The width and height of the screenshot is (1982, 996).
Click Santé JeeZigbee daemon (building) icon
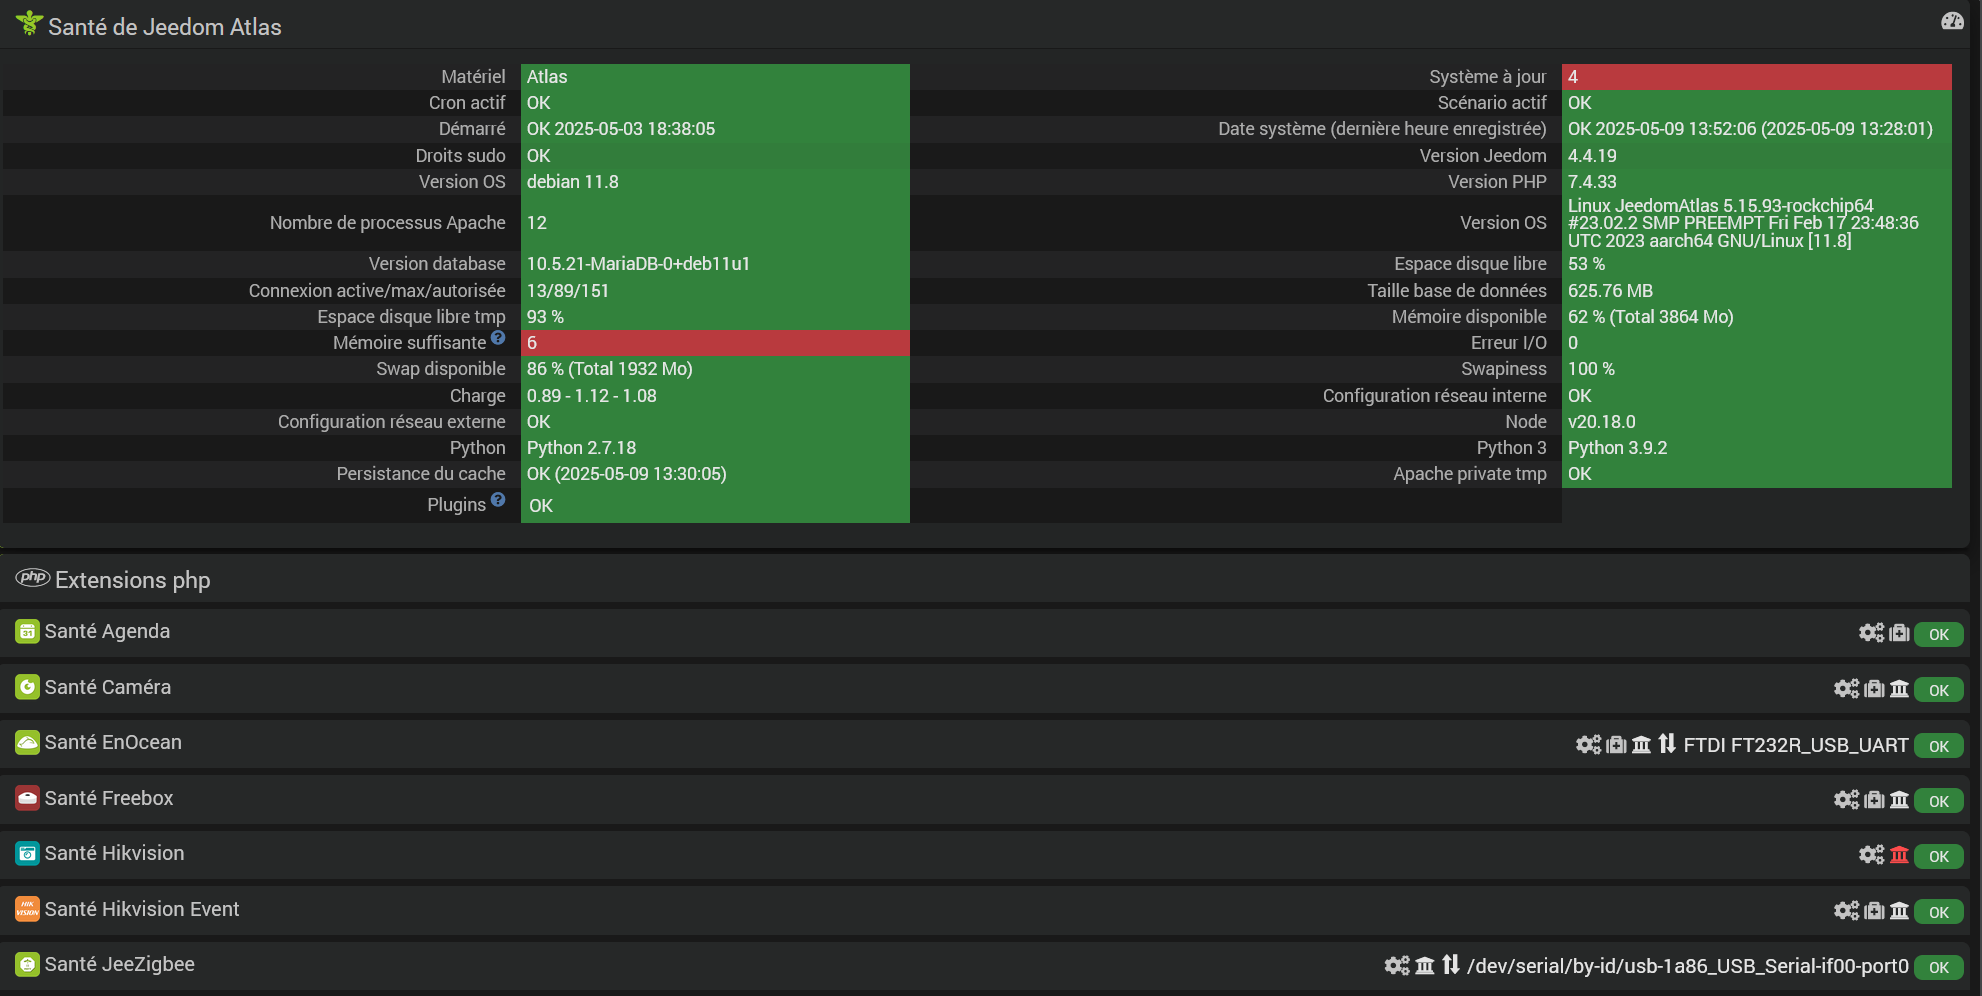pos(1425,966)
